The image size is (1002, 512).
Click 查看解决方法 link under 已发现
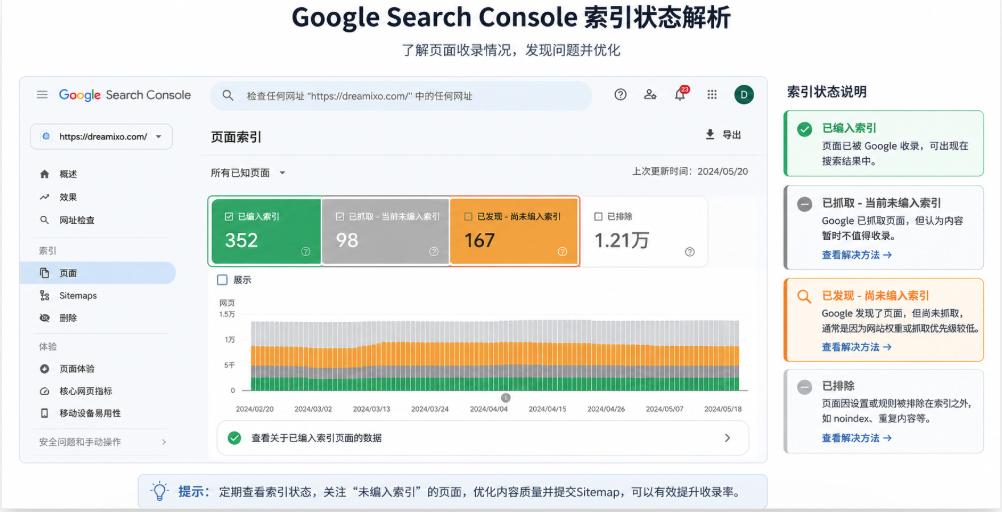pos(856,346)
